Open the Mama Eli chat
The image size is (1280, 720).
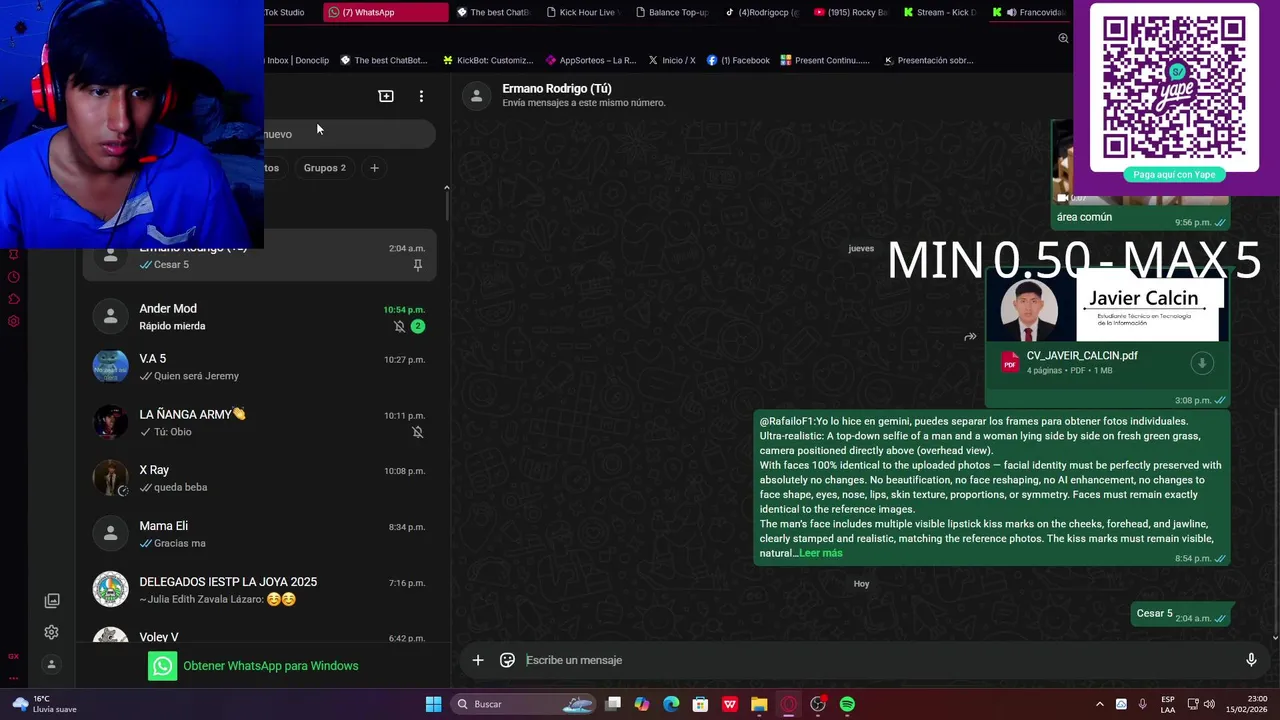(259, 534)
